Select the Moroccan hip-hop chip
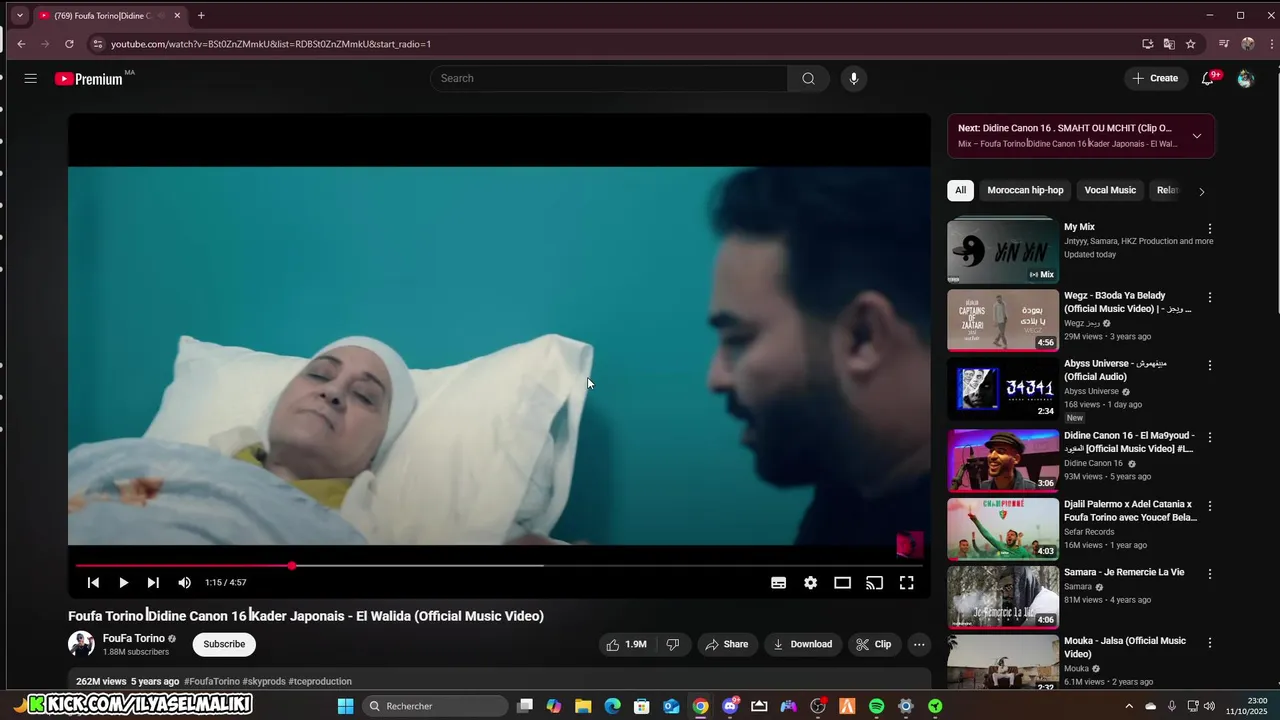Image resolution: width=1280 pixels, height=720 pixels. [1025, 190]
